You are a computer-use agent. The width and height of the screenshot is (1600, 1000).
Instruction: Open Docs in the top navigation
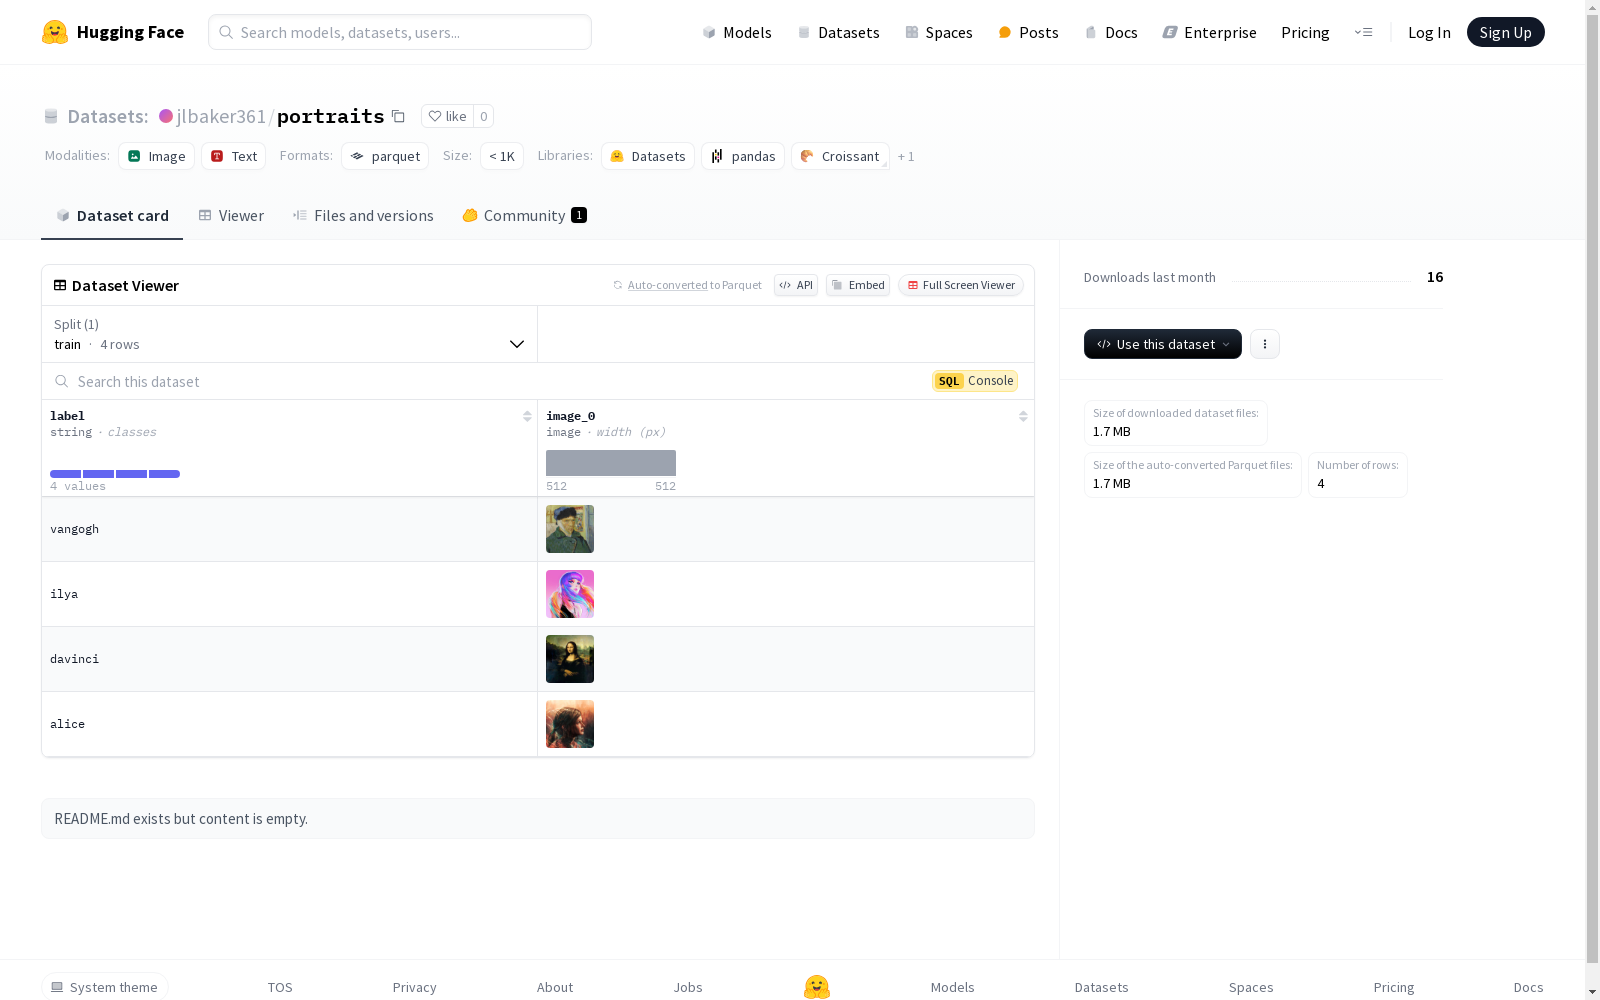point(1111,32)
